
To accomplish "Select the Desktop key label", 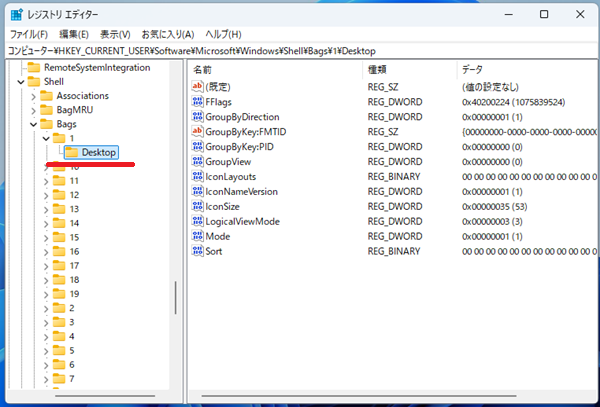I will click(x=99, y=152).
